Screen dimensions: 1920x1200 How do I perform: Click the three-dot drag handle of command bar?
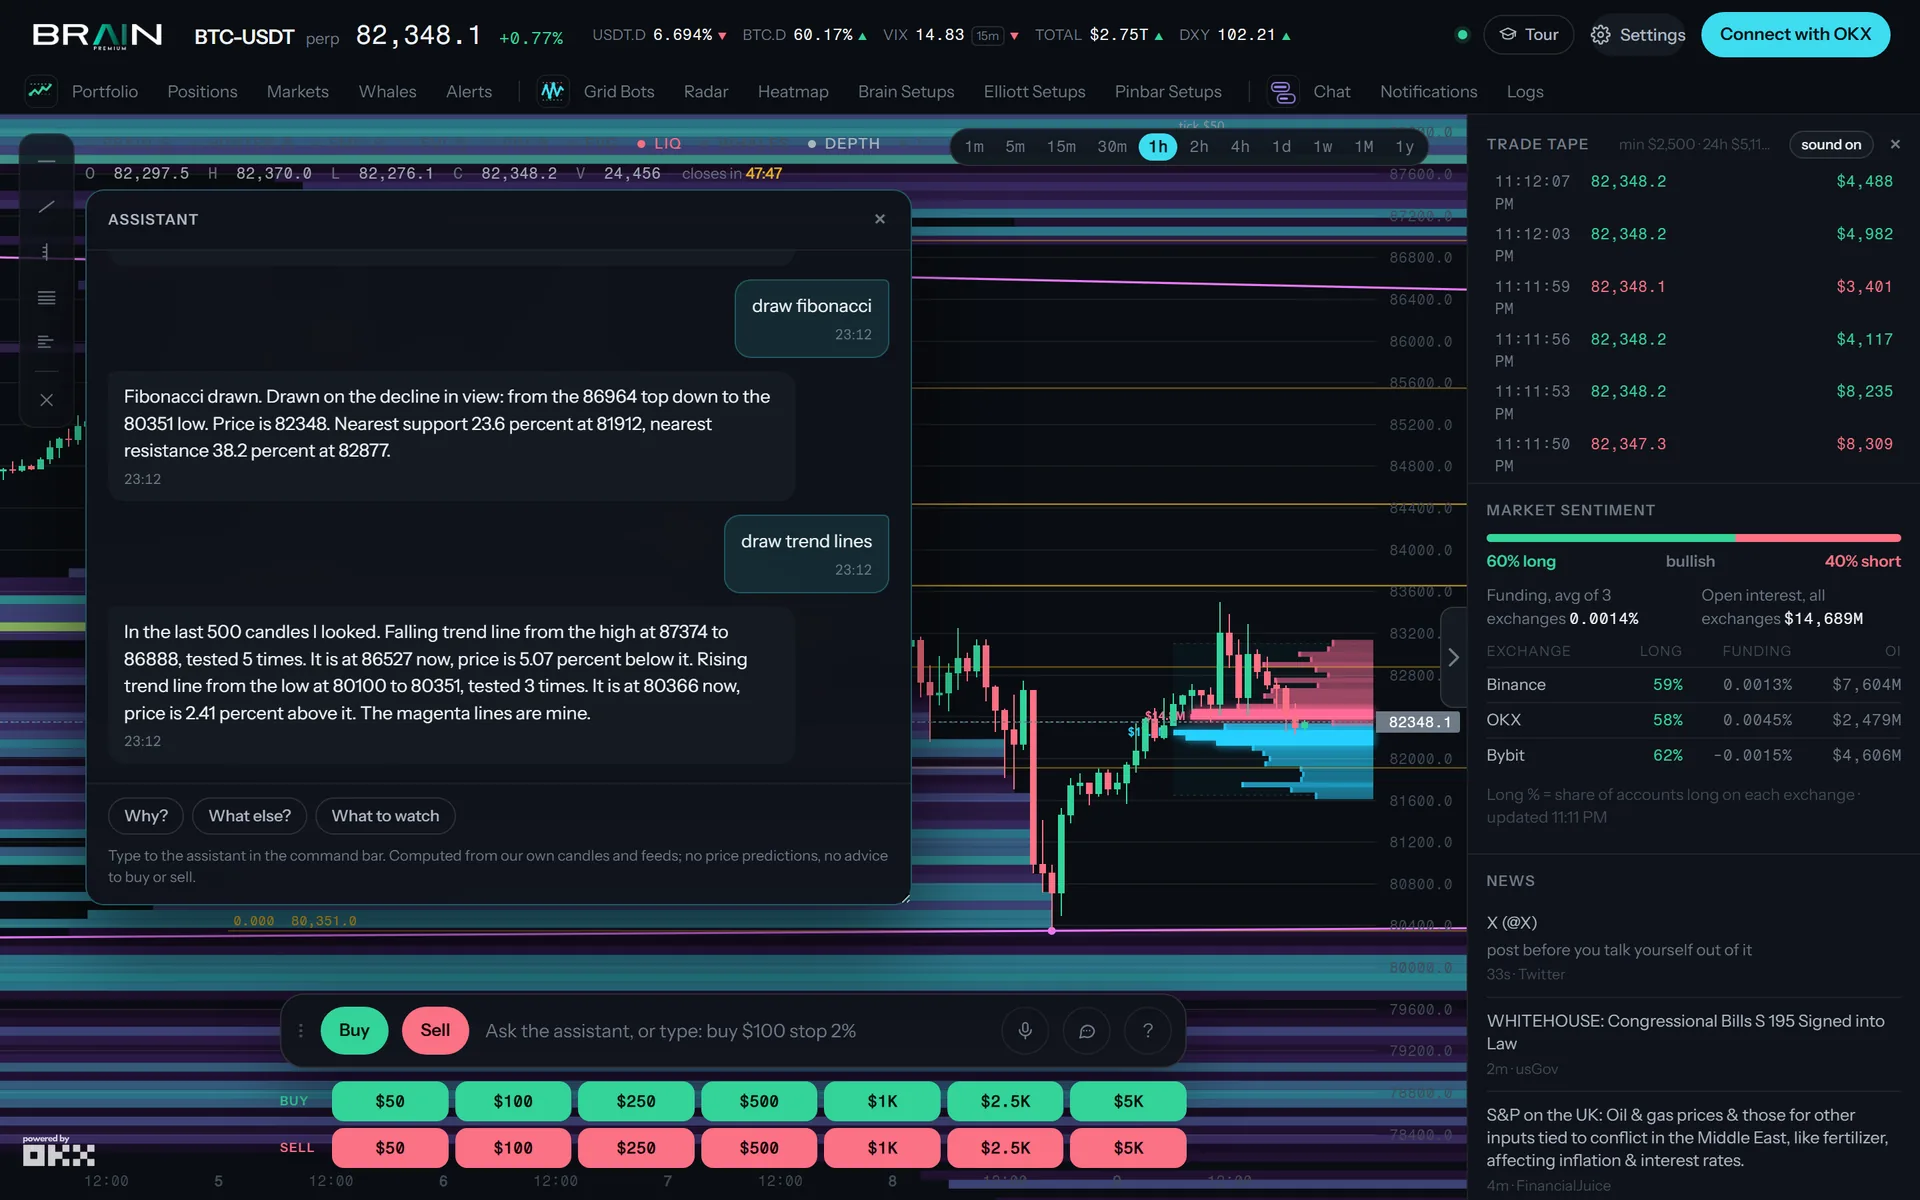click(300, 1030)
